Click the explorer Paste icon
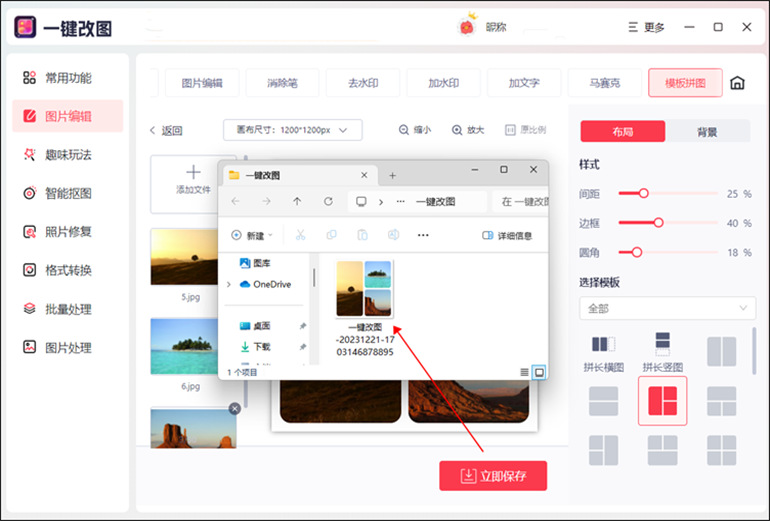Image resolution: width=770 pixels, height=521 pixels. coord(362,235)
